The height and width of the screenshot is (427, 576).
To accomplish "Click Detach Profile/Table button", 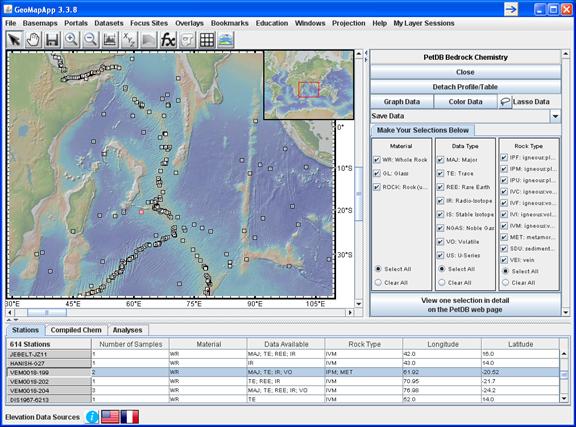I will [x=465, y=87].
